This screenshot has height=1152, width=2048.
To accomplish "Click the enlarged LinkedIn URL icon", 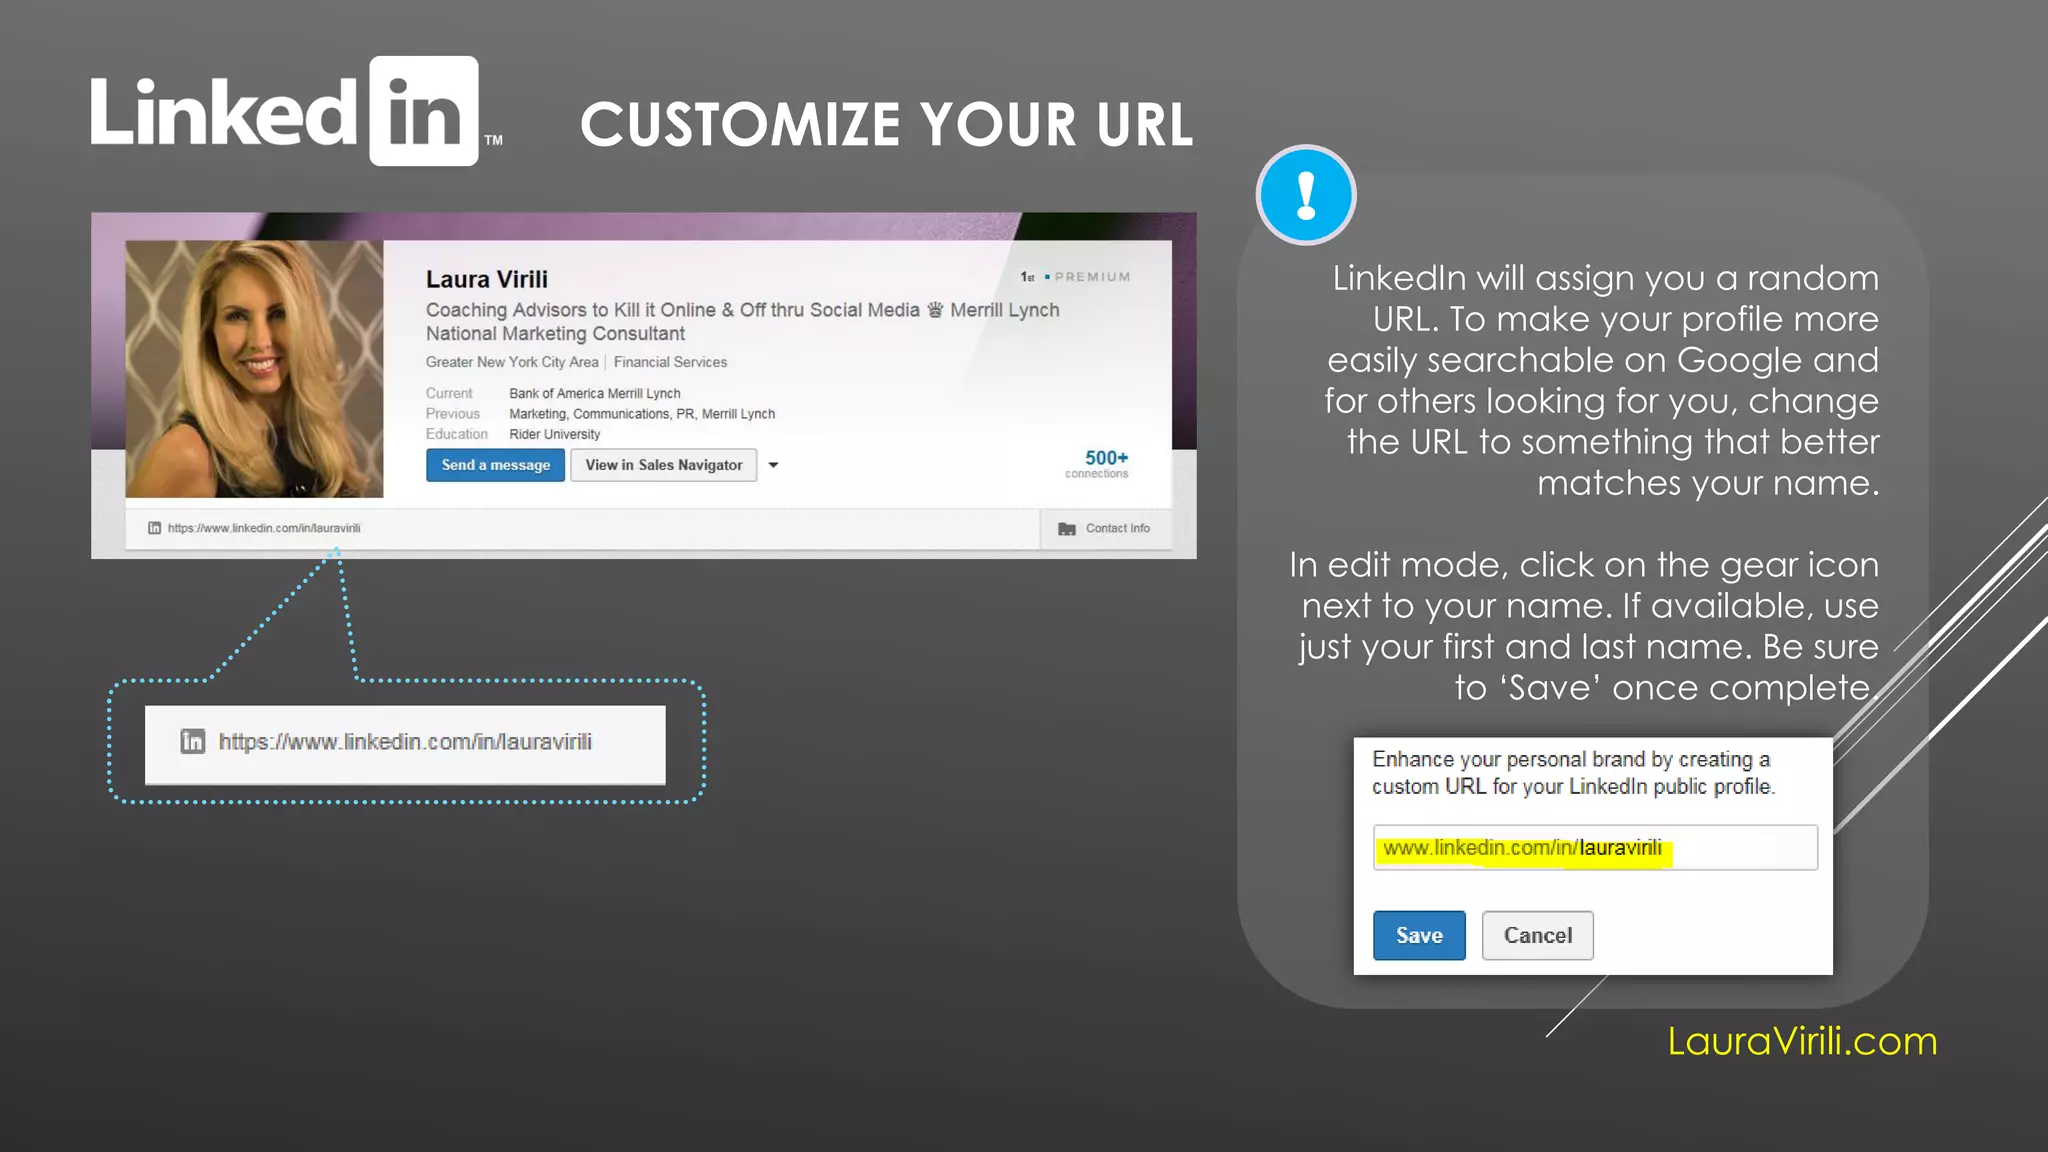I will pyautogui.click(x=193, y=741).
